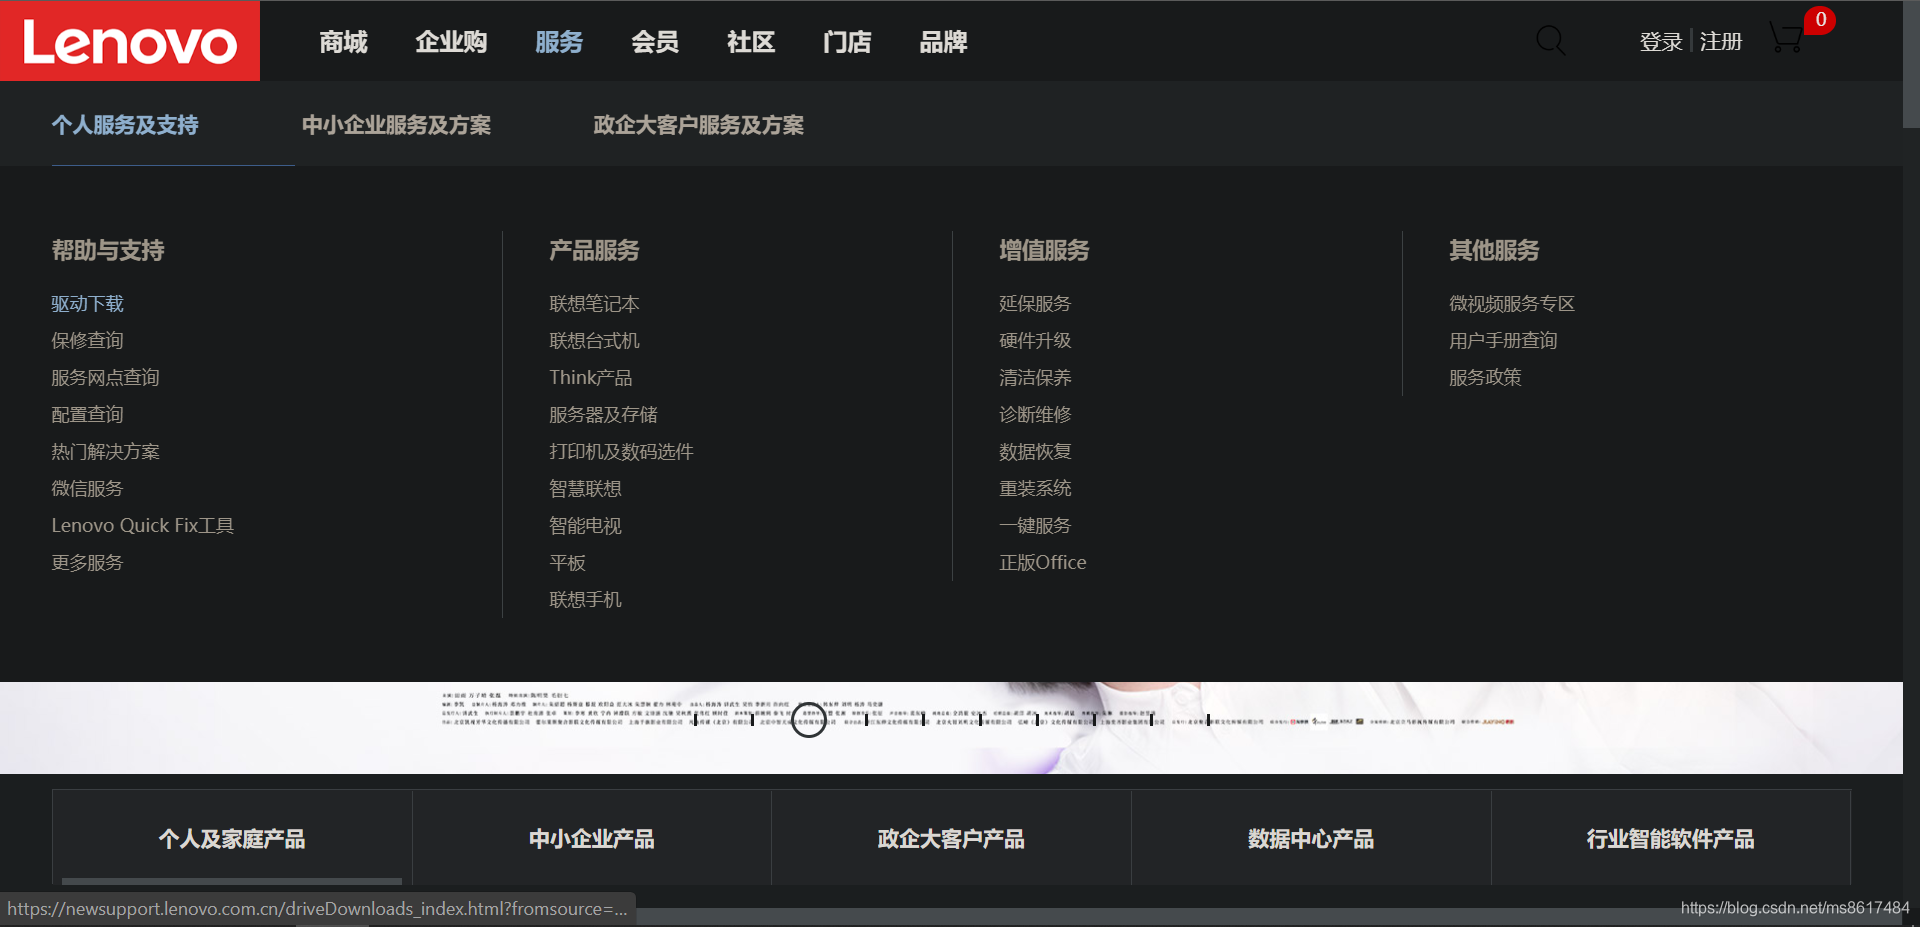Select the 数据中心产品 tab

click(1311, 838)
